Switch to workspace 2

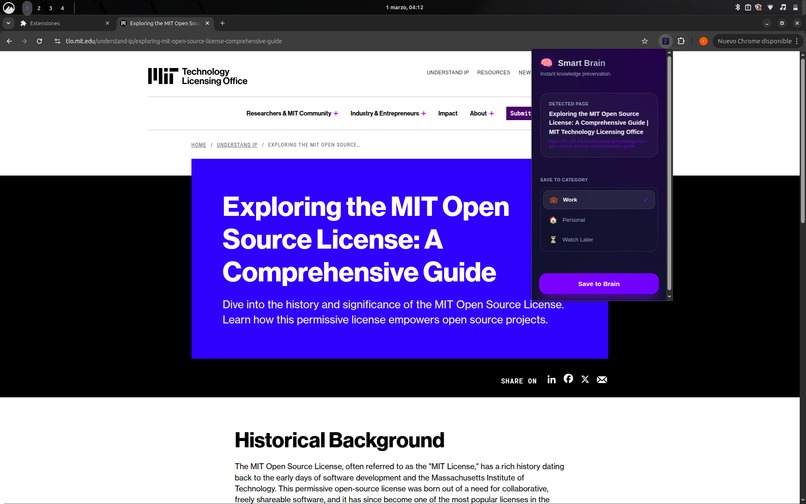pos(39,8)
